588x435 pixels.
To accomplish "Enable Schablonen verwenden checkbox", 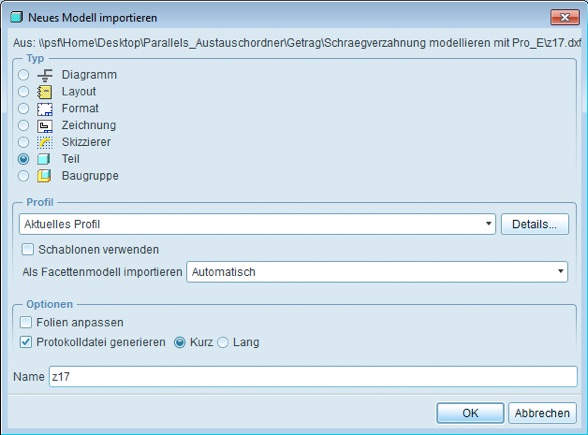I will 27,249.
